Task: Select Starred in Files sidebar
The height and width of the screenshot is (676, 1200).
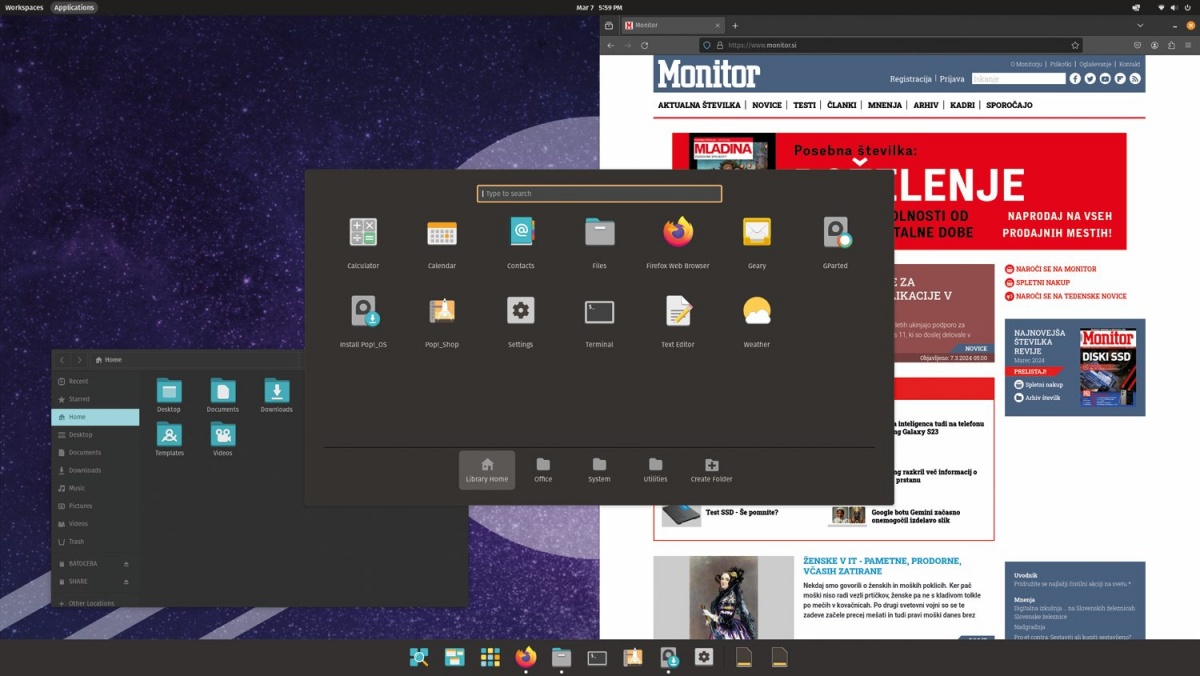Action: tap(95, 399)
